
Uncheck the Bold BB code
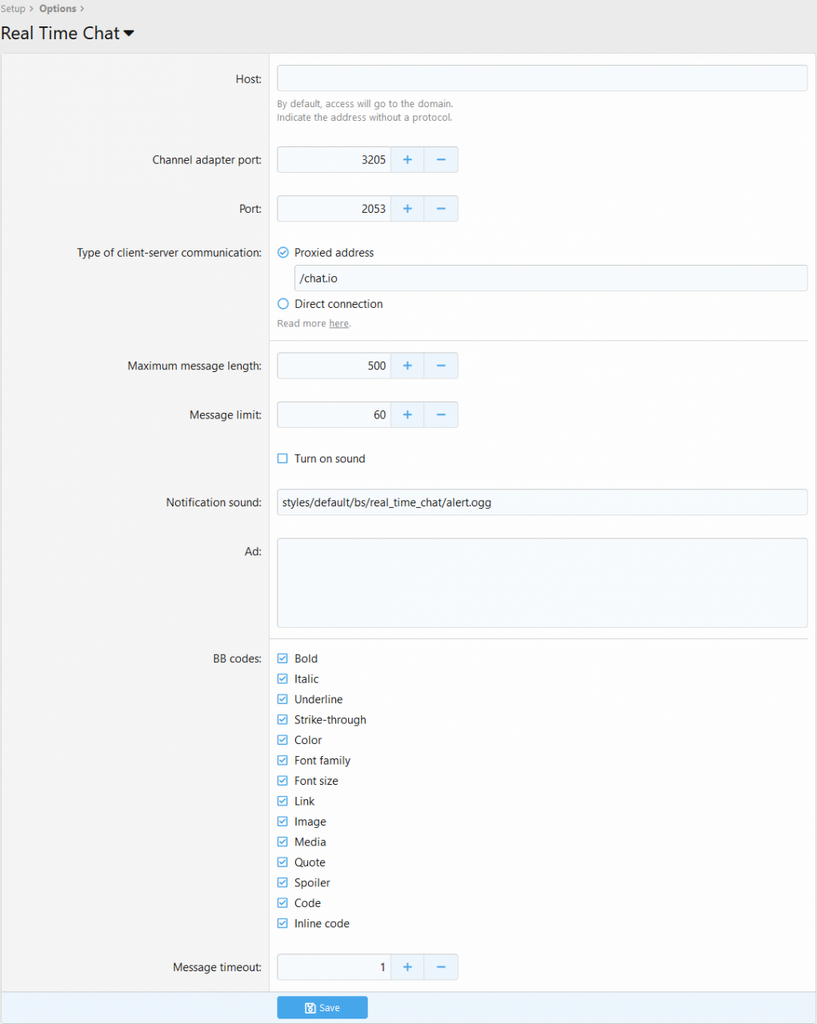coord(283,659)
